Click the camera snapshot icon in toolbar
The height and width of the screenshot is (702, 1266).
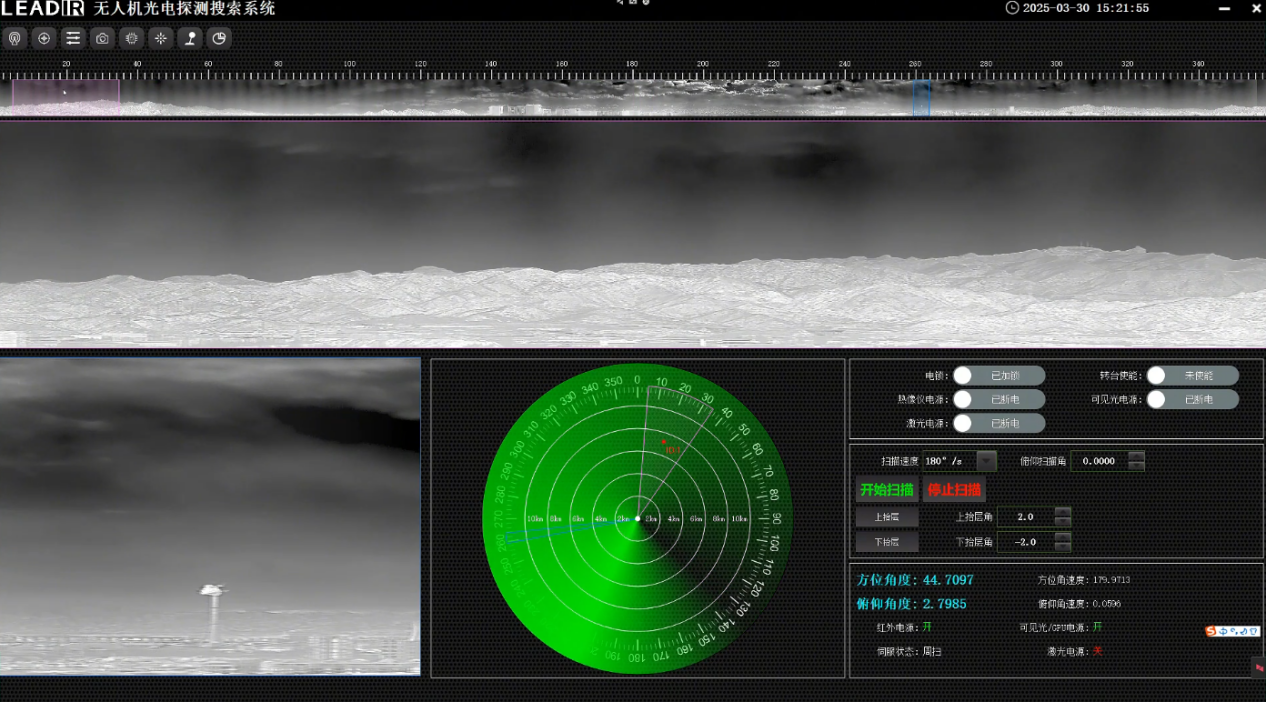102,38
